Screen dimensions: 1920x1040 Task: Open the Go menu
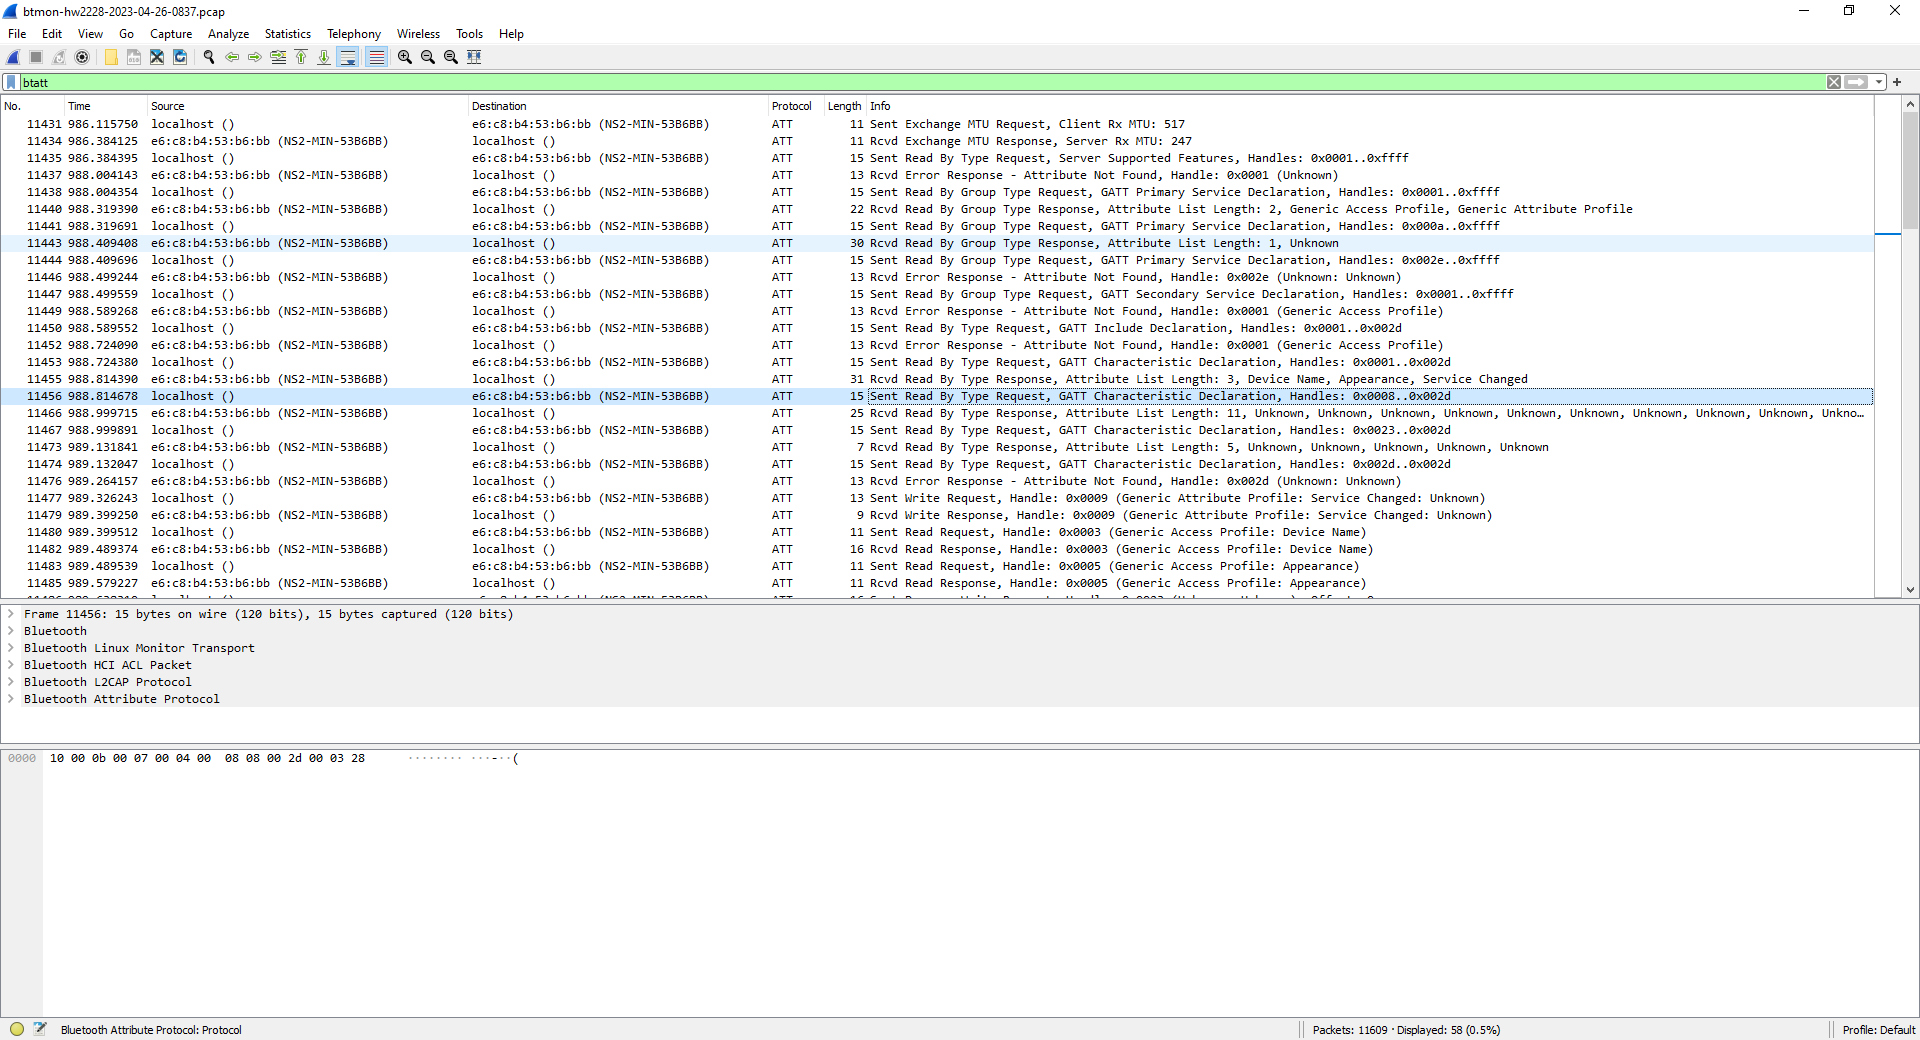(126, 33)
